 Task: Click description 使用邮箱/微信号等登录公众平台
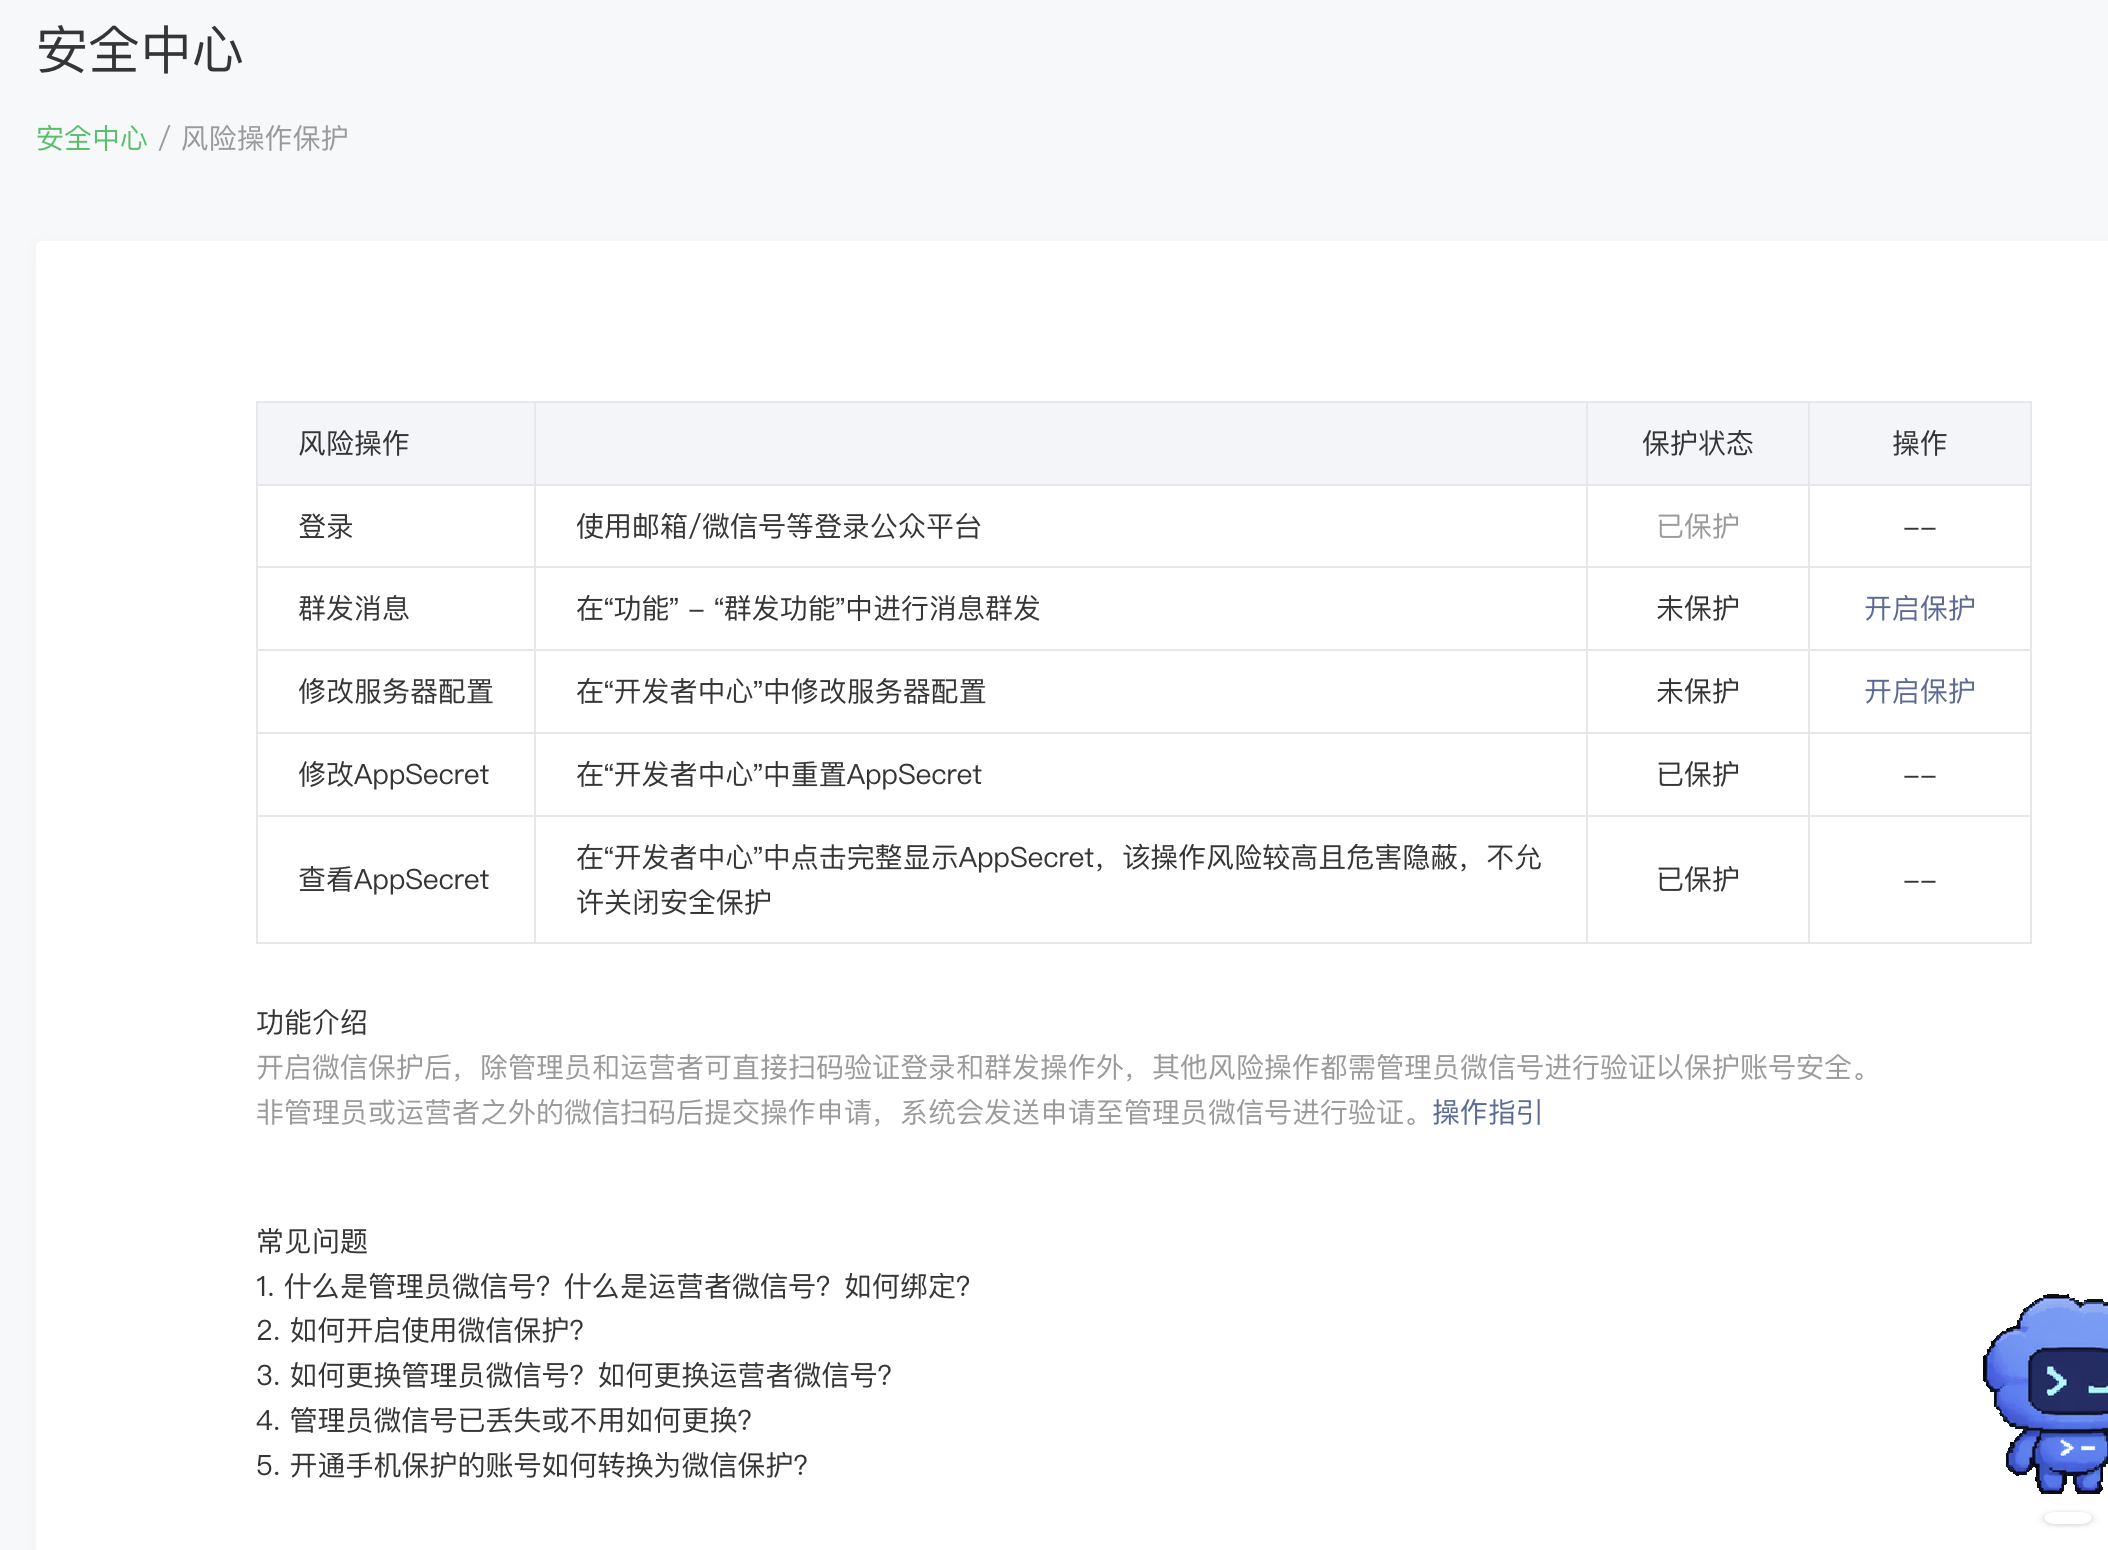point(778,526)
